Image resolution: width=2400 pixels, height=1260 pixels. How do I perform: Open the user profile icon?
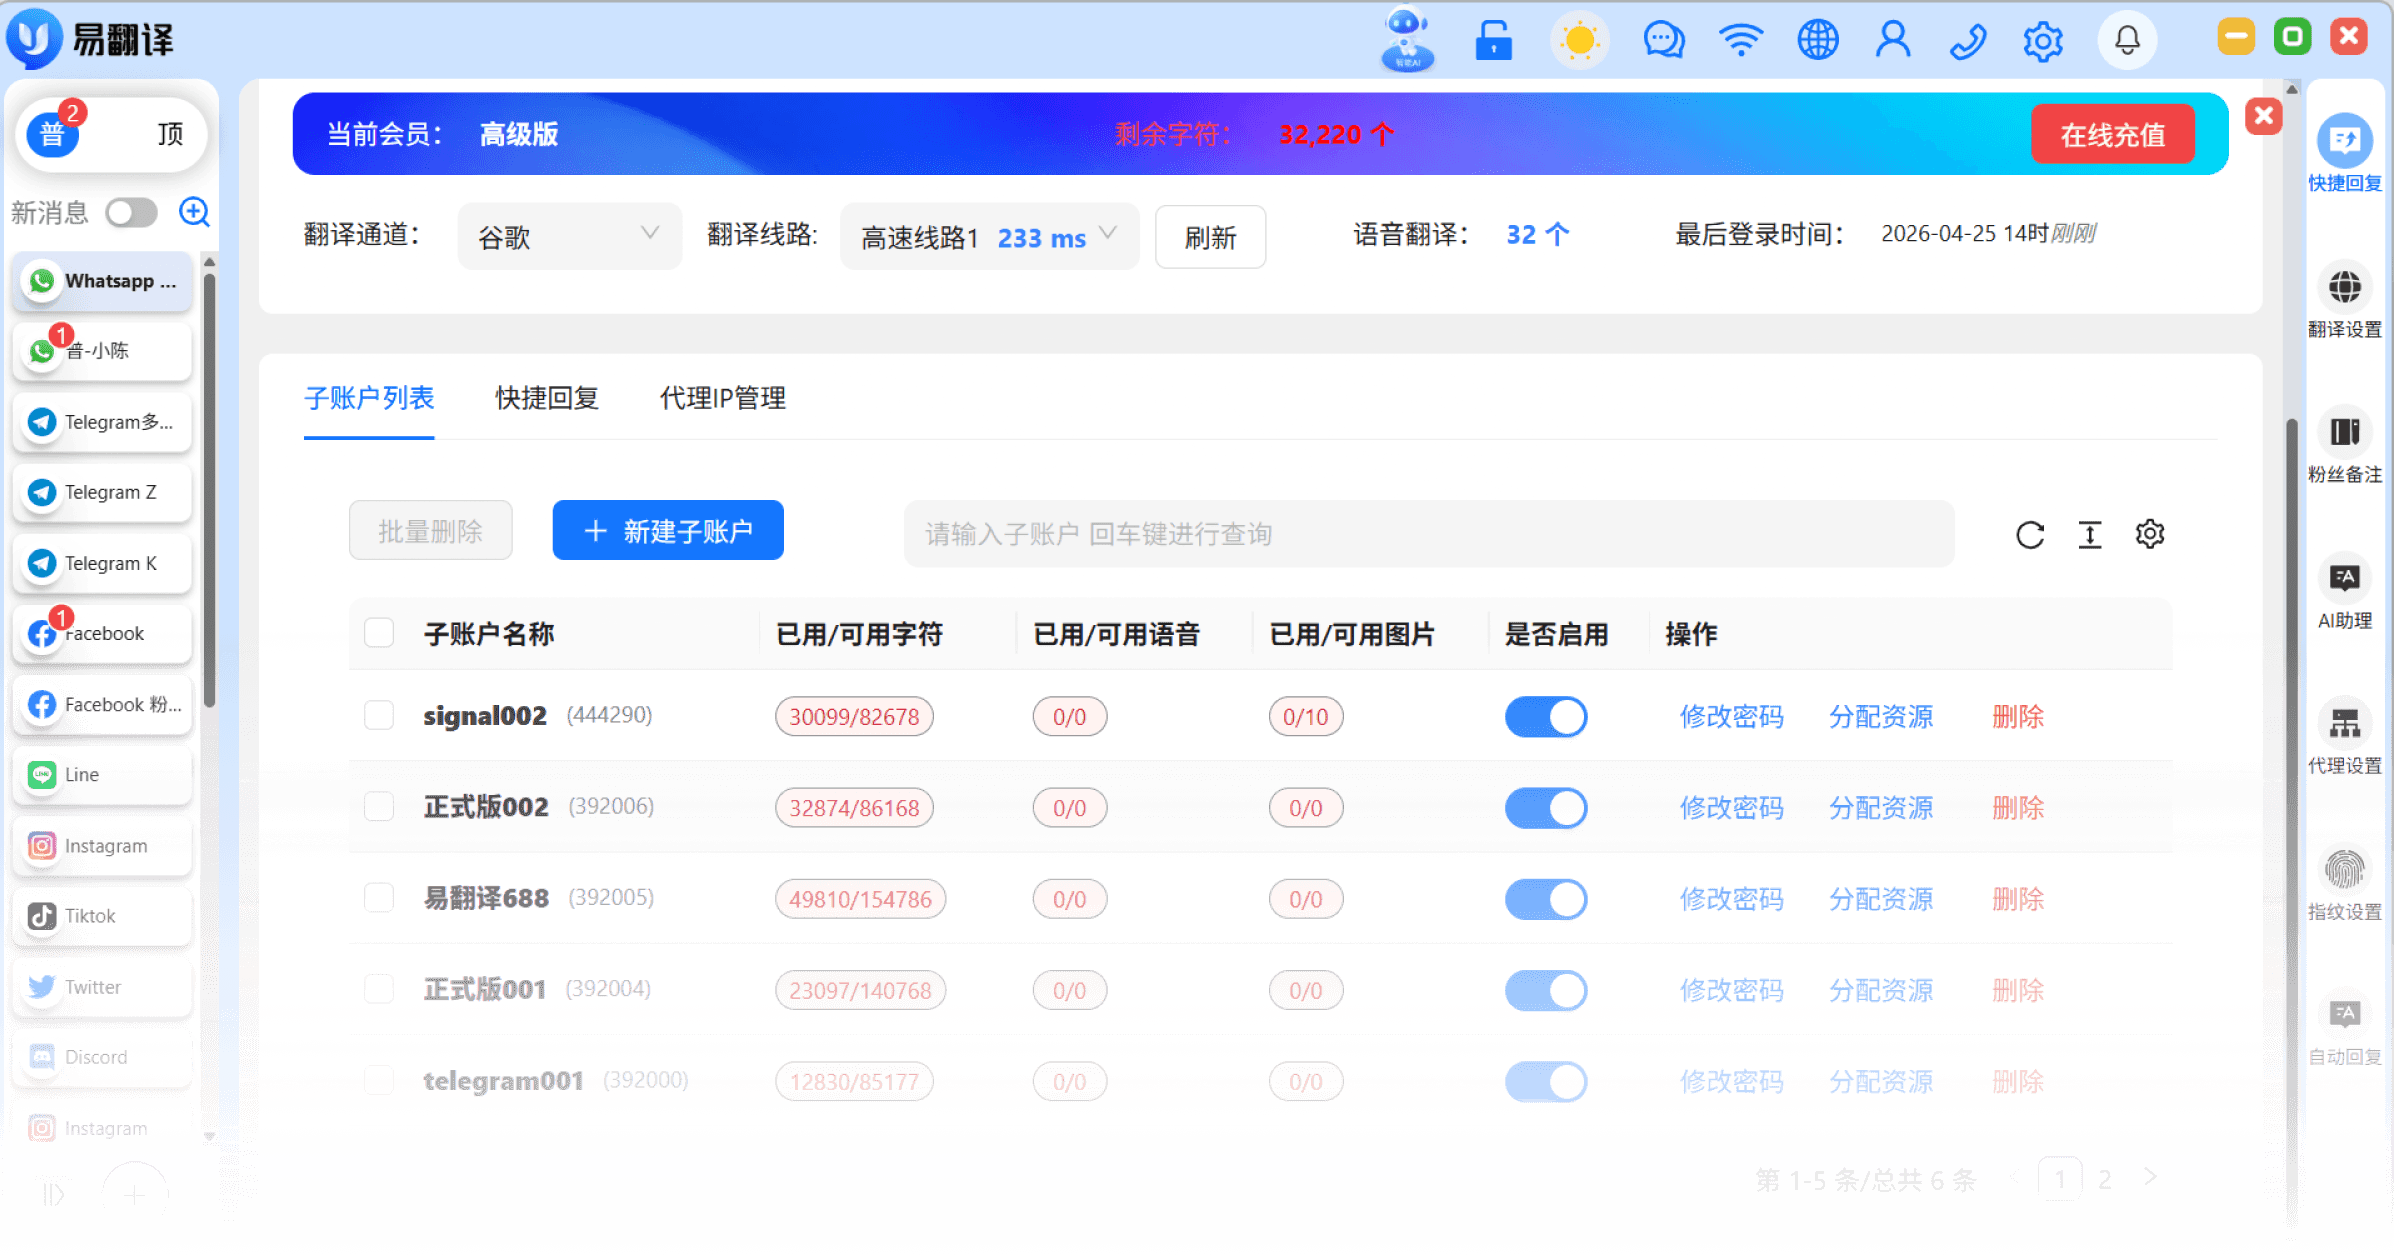point(1893,41)
